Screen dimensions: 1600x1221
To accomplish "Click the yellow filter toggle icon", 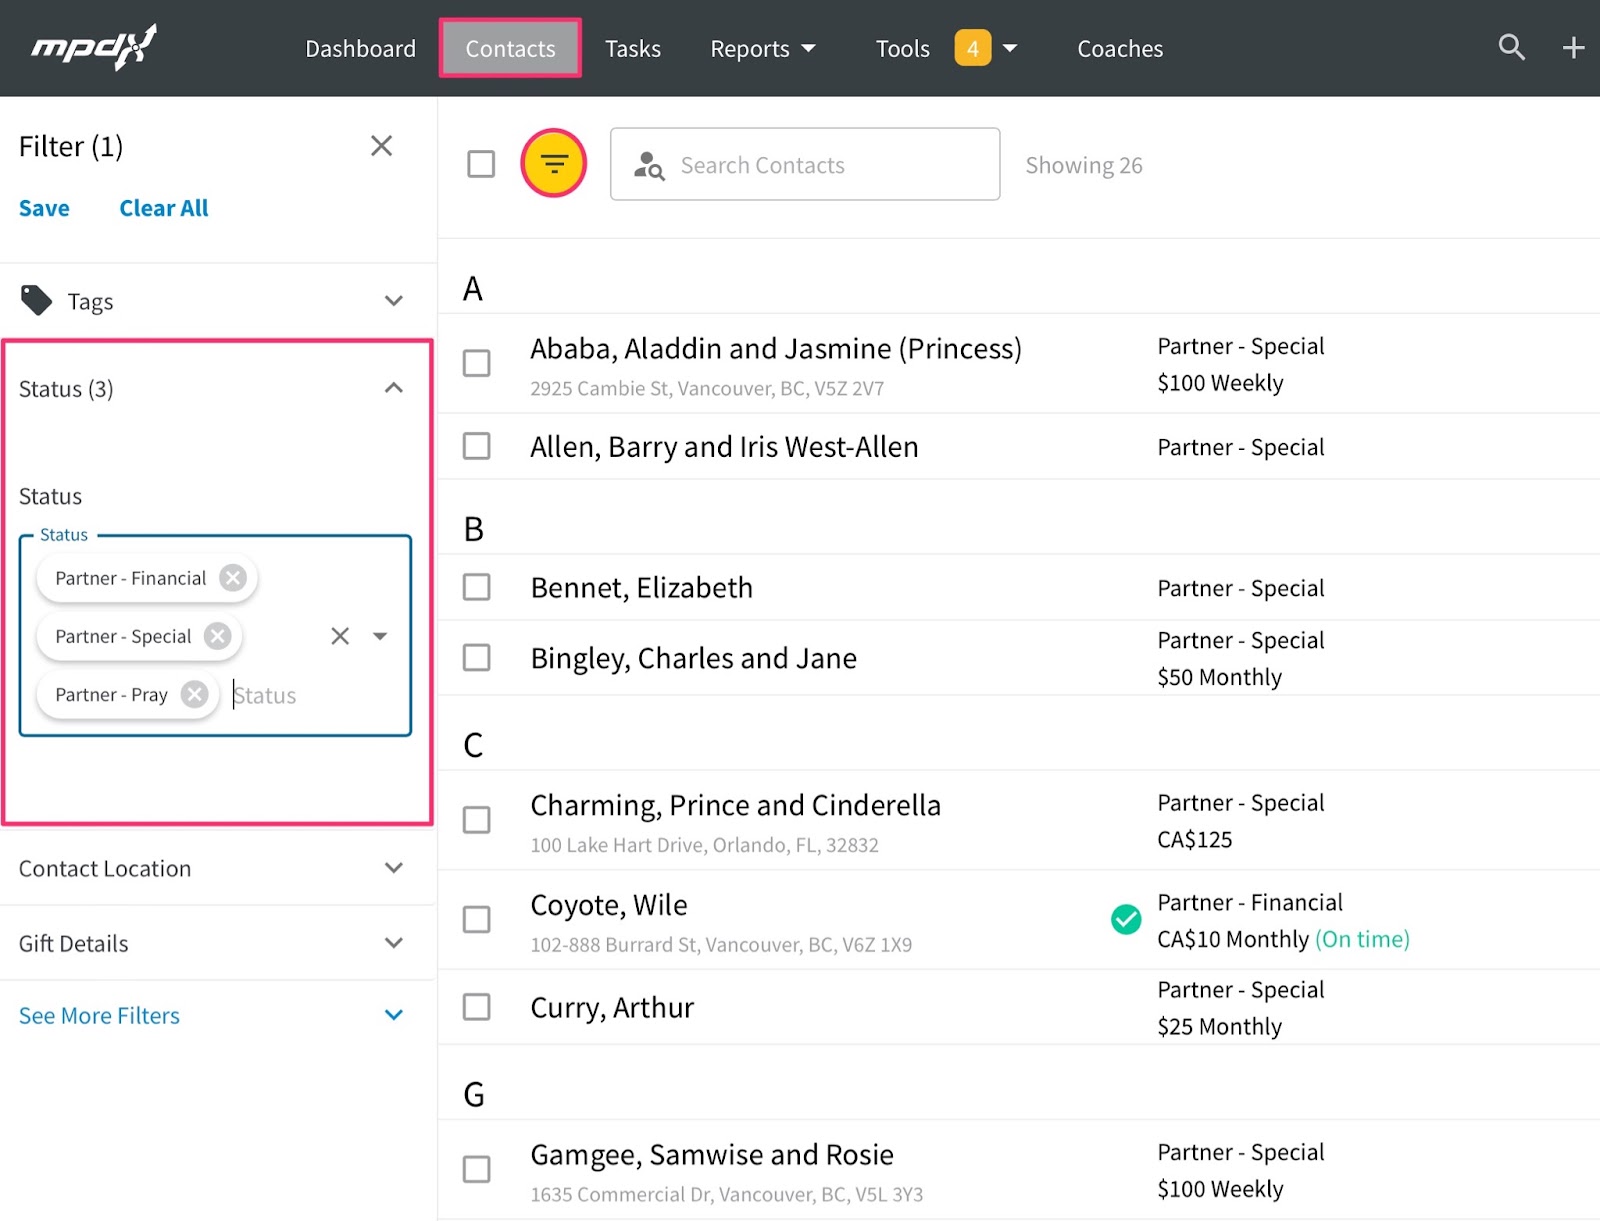I will 553,163.
